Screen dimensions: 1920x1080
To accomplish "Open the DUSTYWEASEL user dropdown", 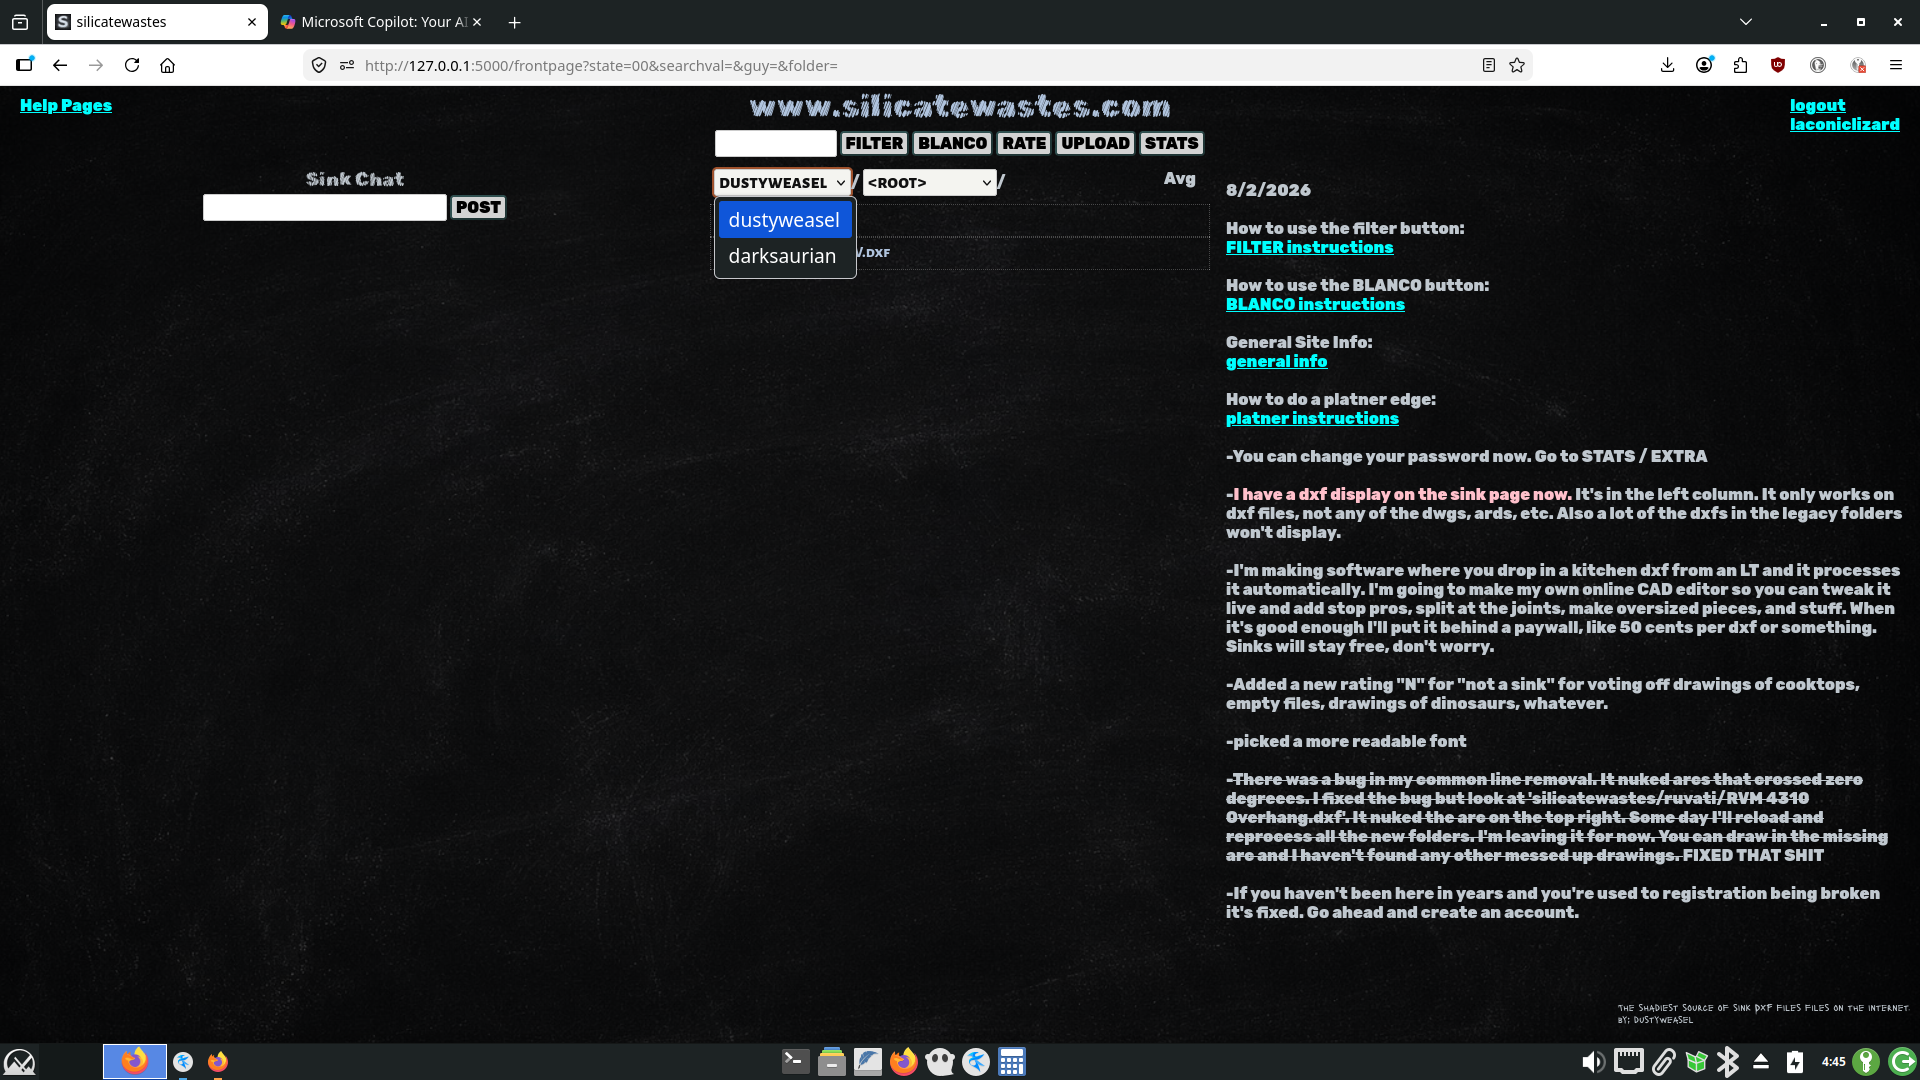I will coord(782,182).
